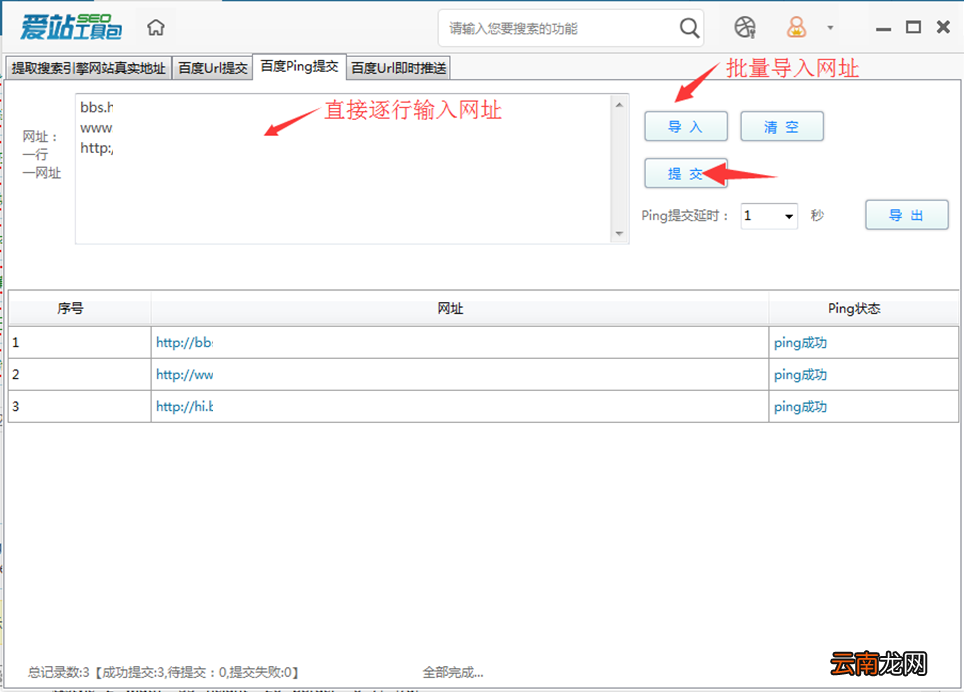Click the 提交 submit button
Screen dimensions: 964x692
click(685, 174)
